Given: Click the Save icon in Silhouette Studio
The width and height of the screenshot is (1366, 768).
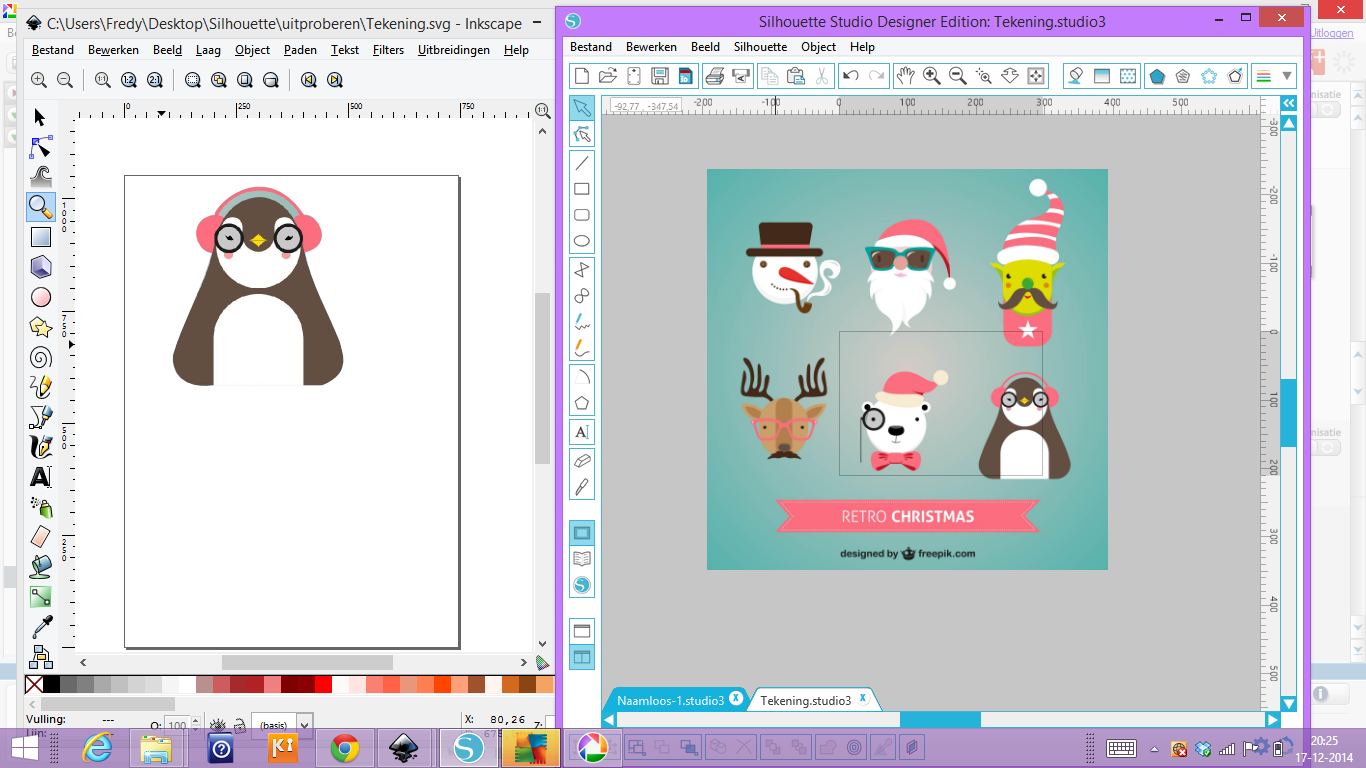Looking at the screenshot, I should point(660,76).
